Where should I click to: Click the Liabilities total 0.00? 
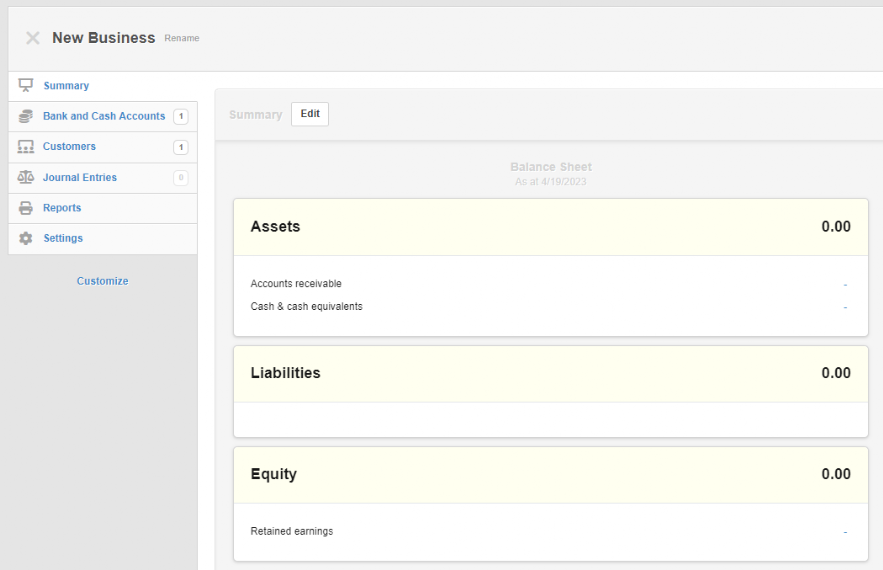836,373
